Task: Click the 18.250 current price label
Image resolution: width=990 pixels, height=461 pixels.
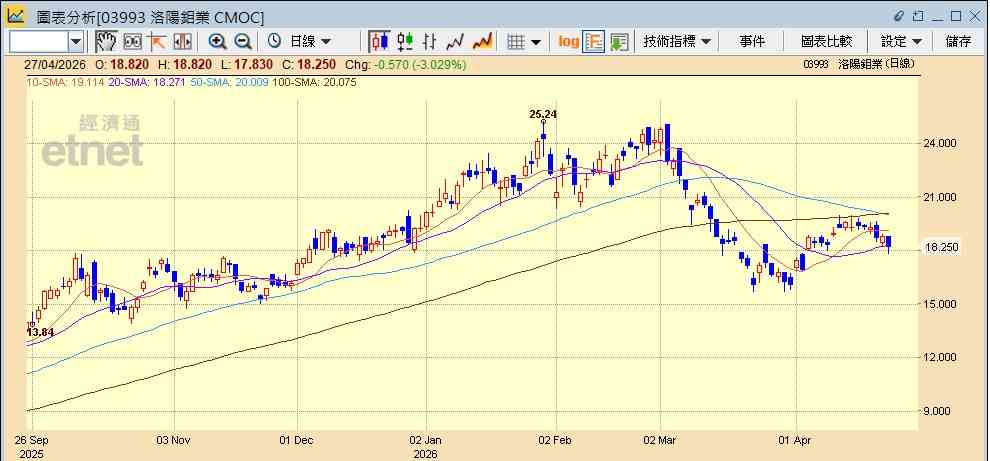Action: pos(943,248)
